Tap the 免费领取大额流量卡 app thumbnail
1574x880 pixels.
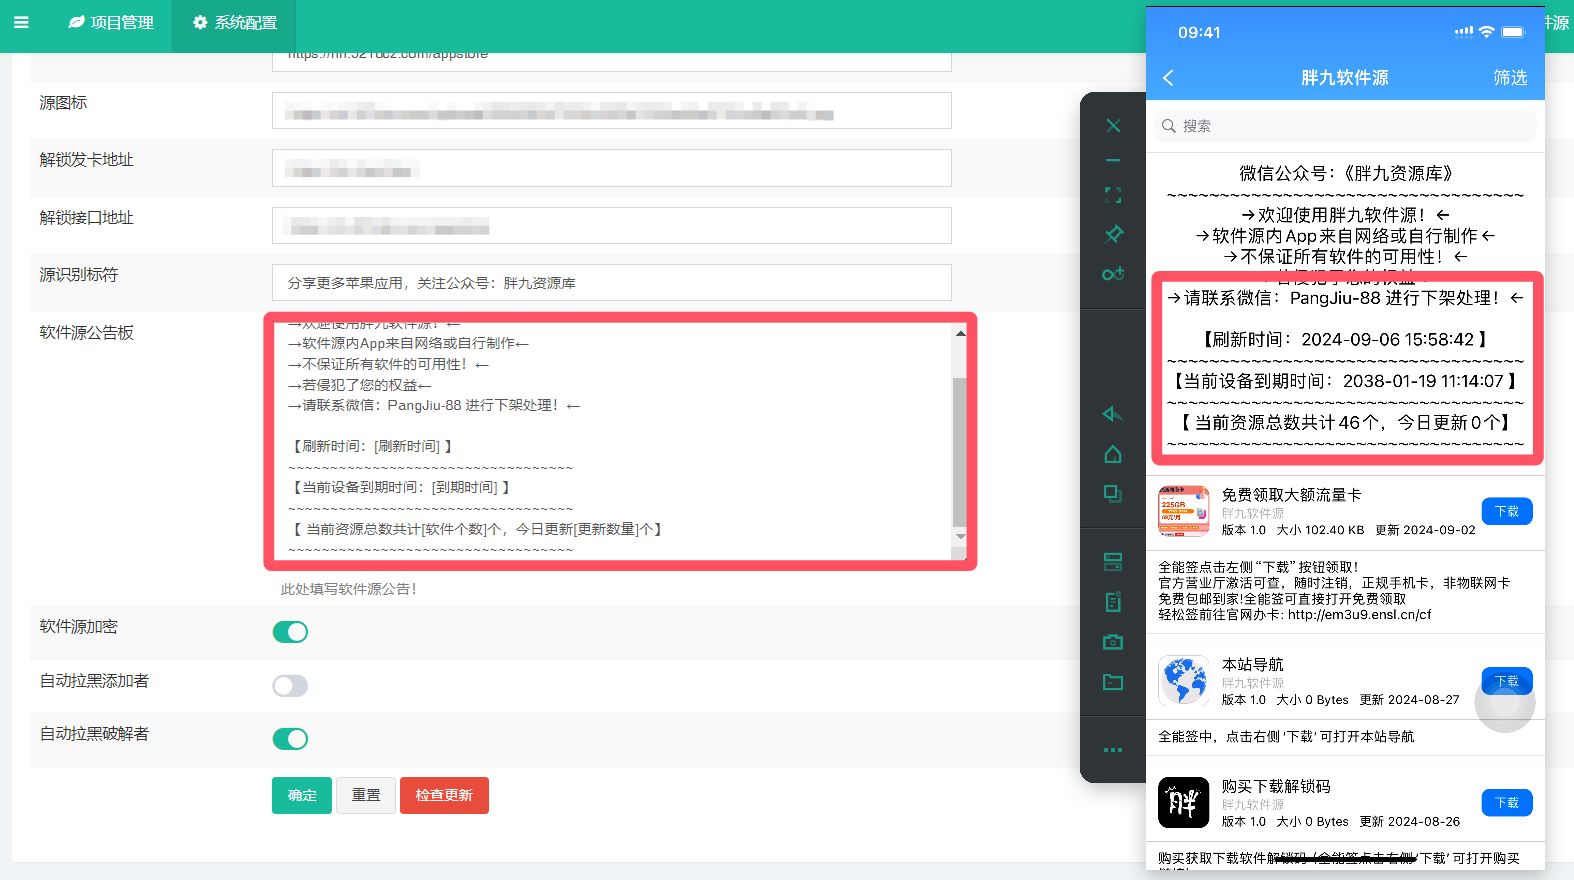pyautogui.click(x=1184, y=511)
